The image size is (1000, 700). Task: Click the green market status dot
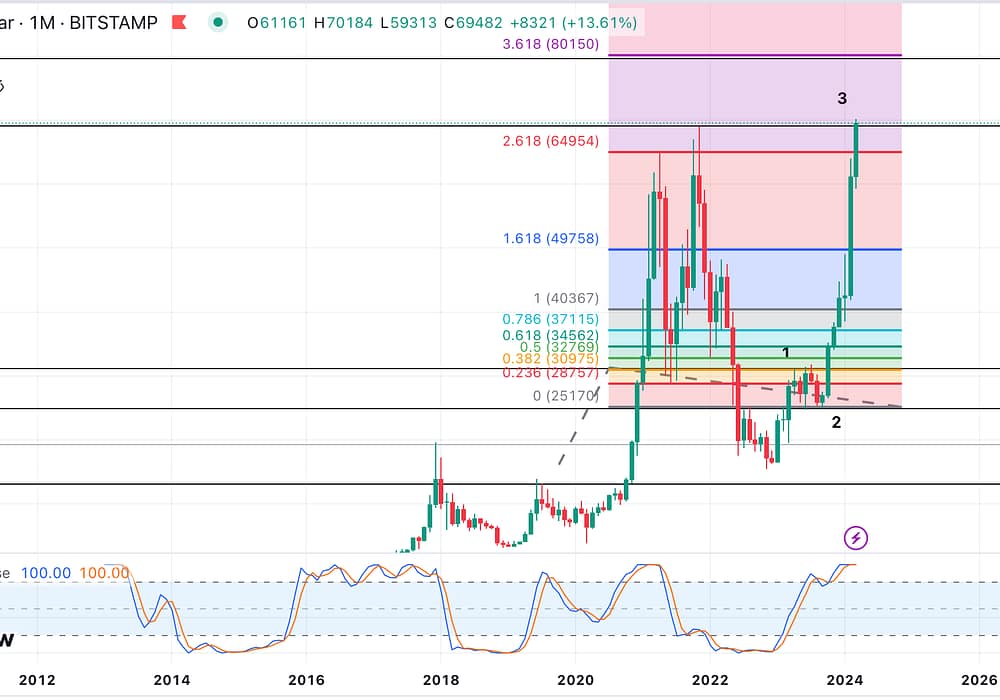(217, 22)
